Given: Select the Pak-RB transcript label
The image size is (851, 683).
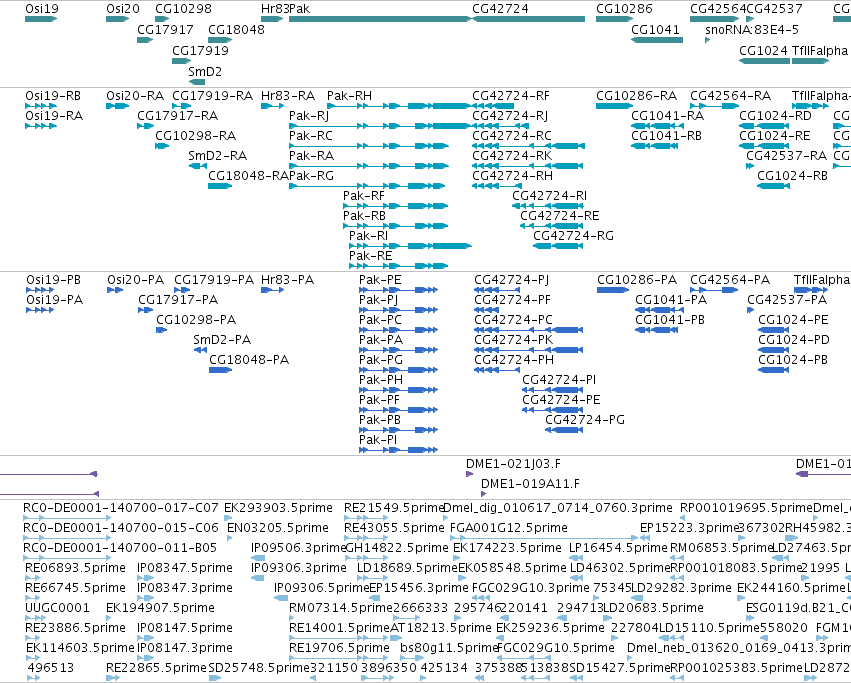Looking at the screenshot, I should pos(364,216).
